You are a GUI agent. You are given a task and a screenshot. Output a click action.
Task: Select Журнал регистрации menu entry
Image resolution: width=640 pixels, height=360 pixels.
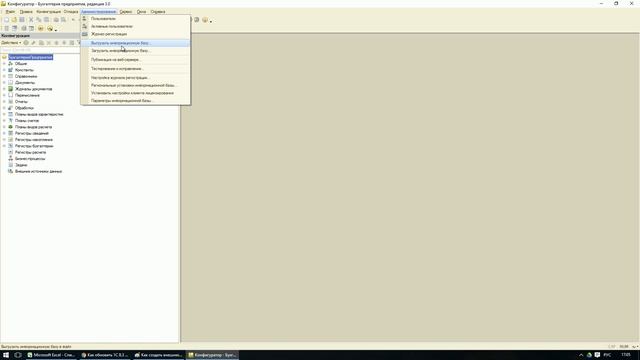pyautogui.click(x=136, y=34)
